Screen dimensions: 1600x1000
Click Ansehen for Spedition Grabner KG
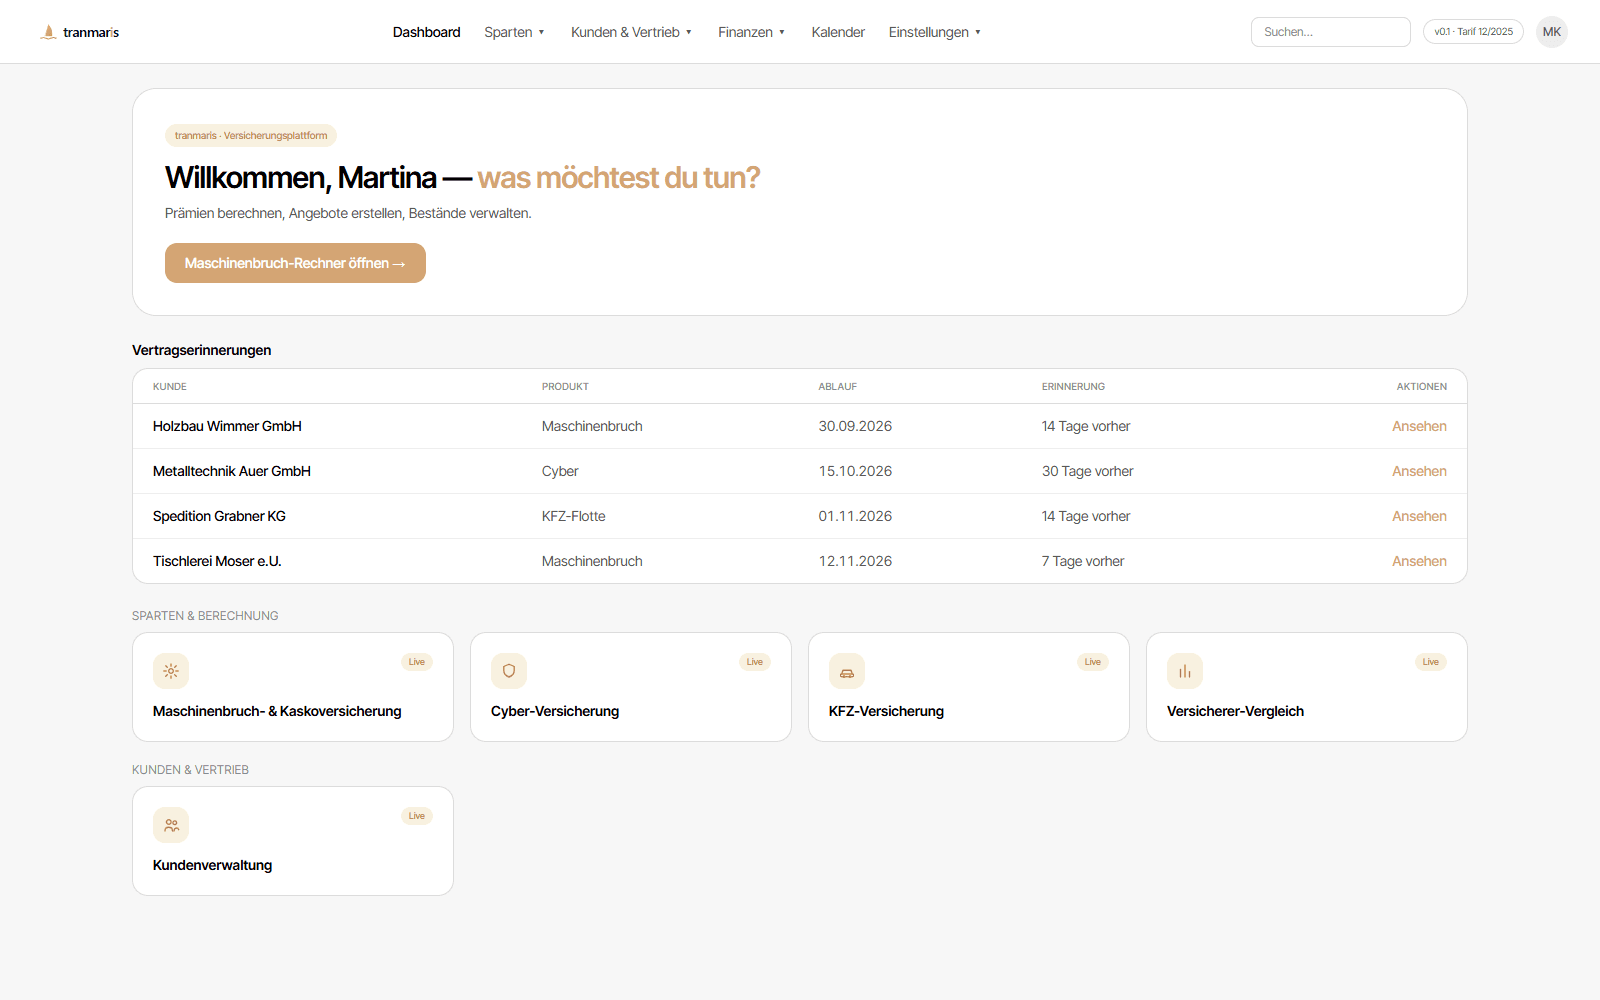pyautogui.click(x=1419, y=516)
